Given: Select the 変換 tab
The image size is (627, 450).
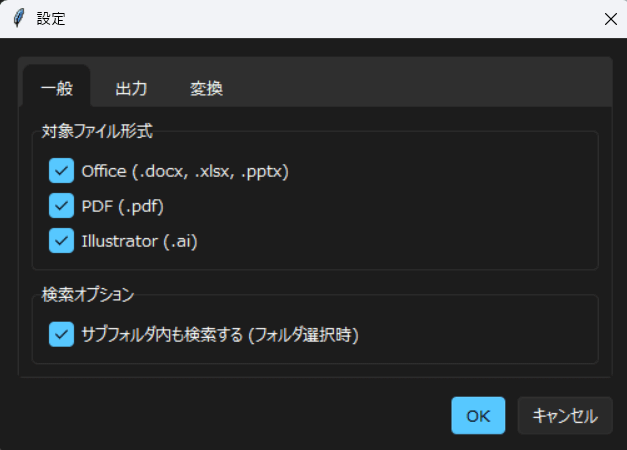Looking at the screenshot, I should click(206, 88).
